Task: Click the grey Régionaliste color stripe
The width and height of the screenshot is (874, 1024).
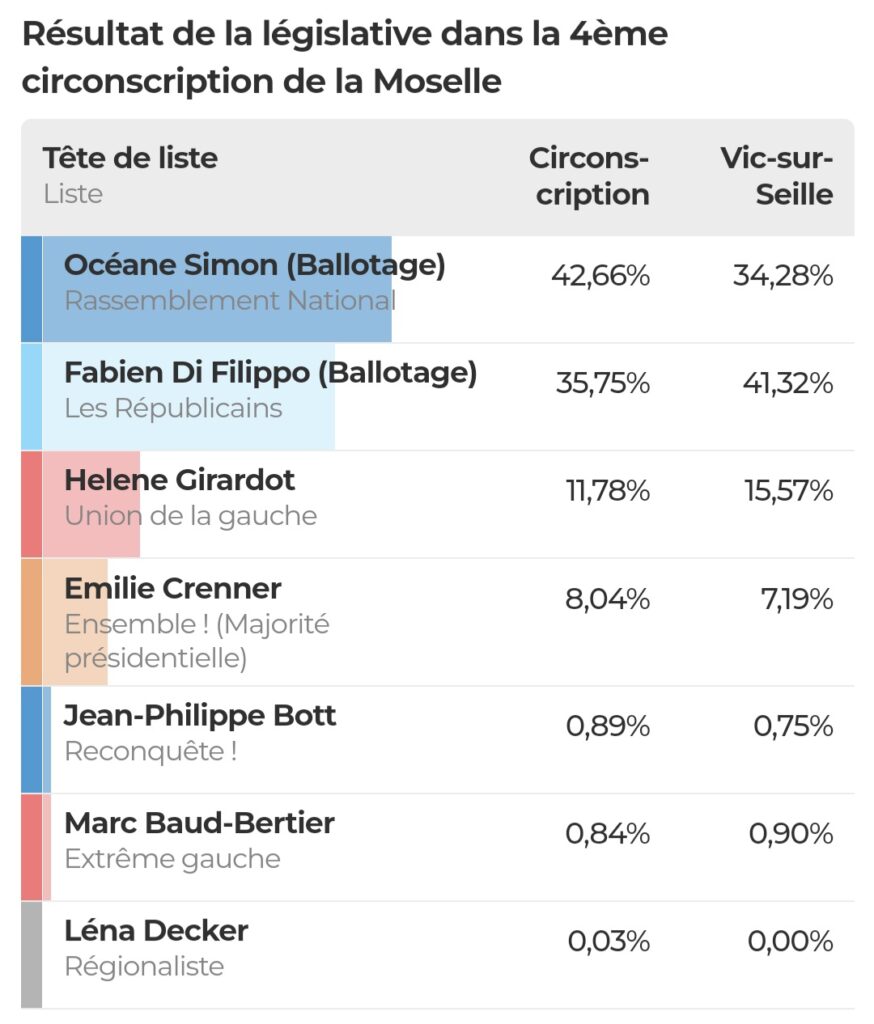Action: [x=31, y=955]
